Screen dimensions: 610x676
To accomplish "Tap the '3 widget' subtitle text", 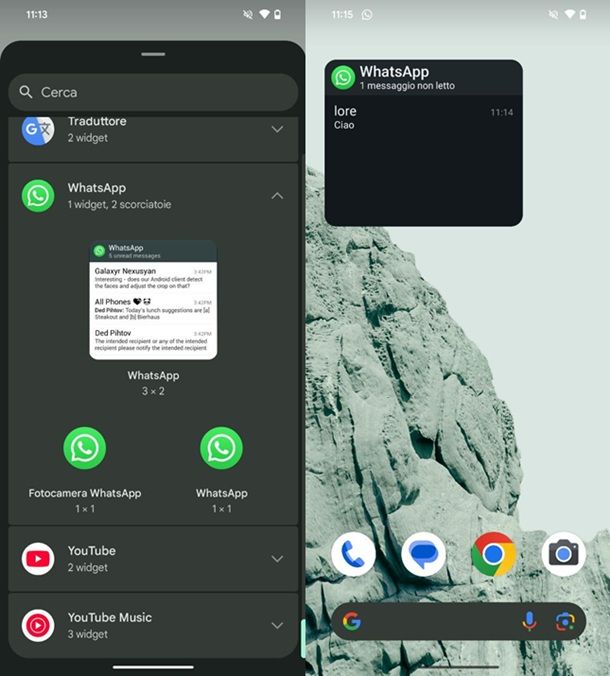I will point(88,634).
